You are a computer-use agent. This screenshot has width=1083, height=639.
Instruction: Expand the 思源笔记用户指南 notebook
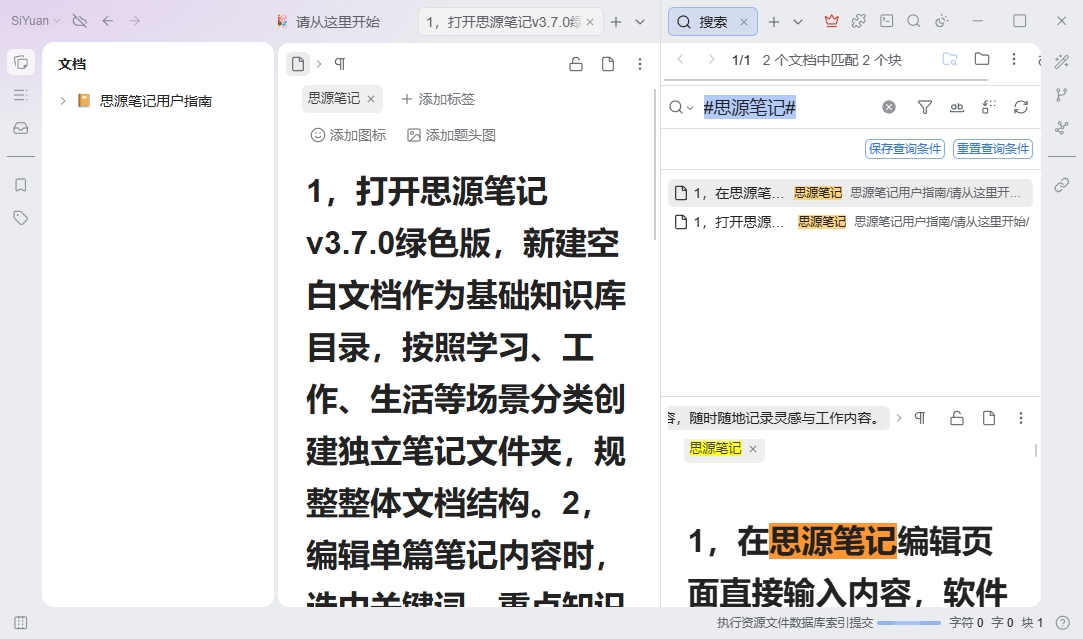point(63,101)
